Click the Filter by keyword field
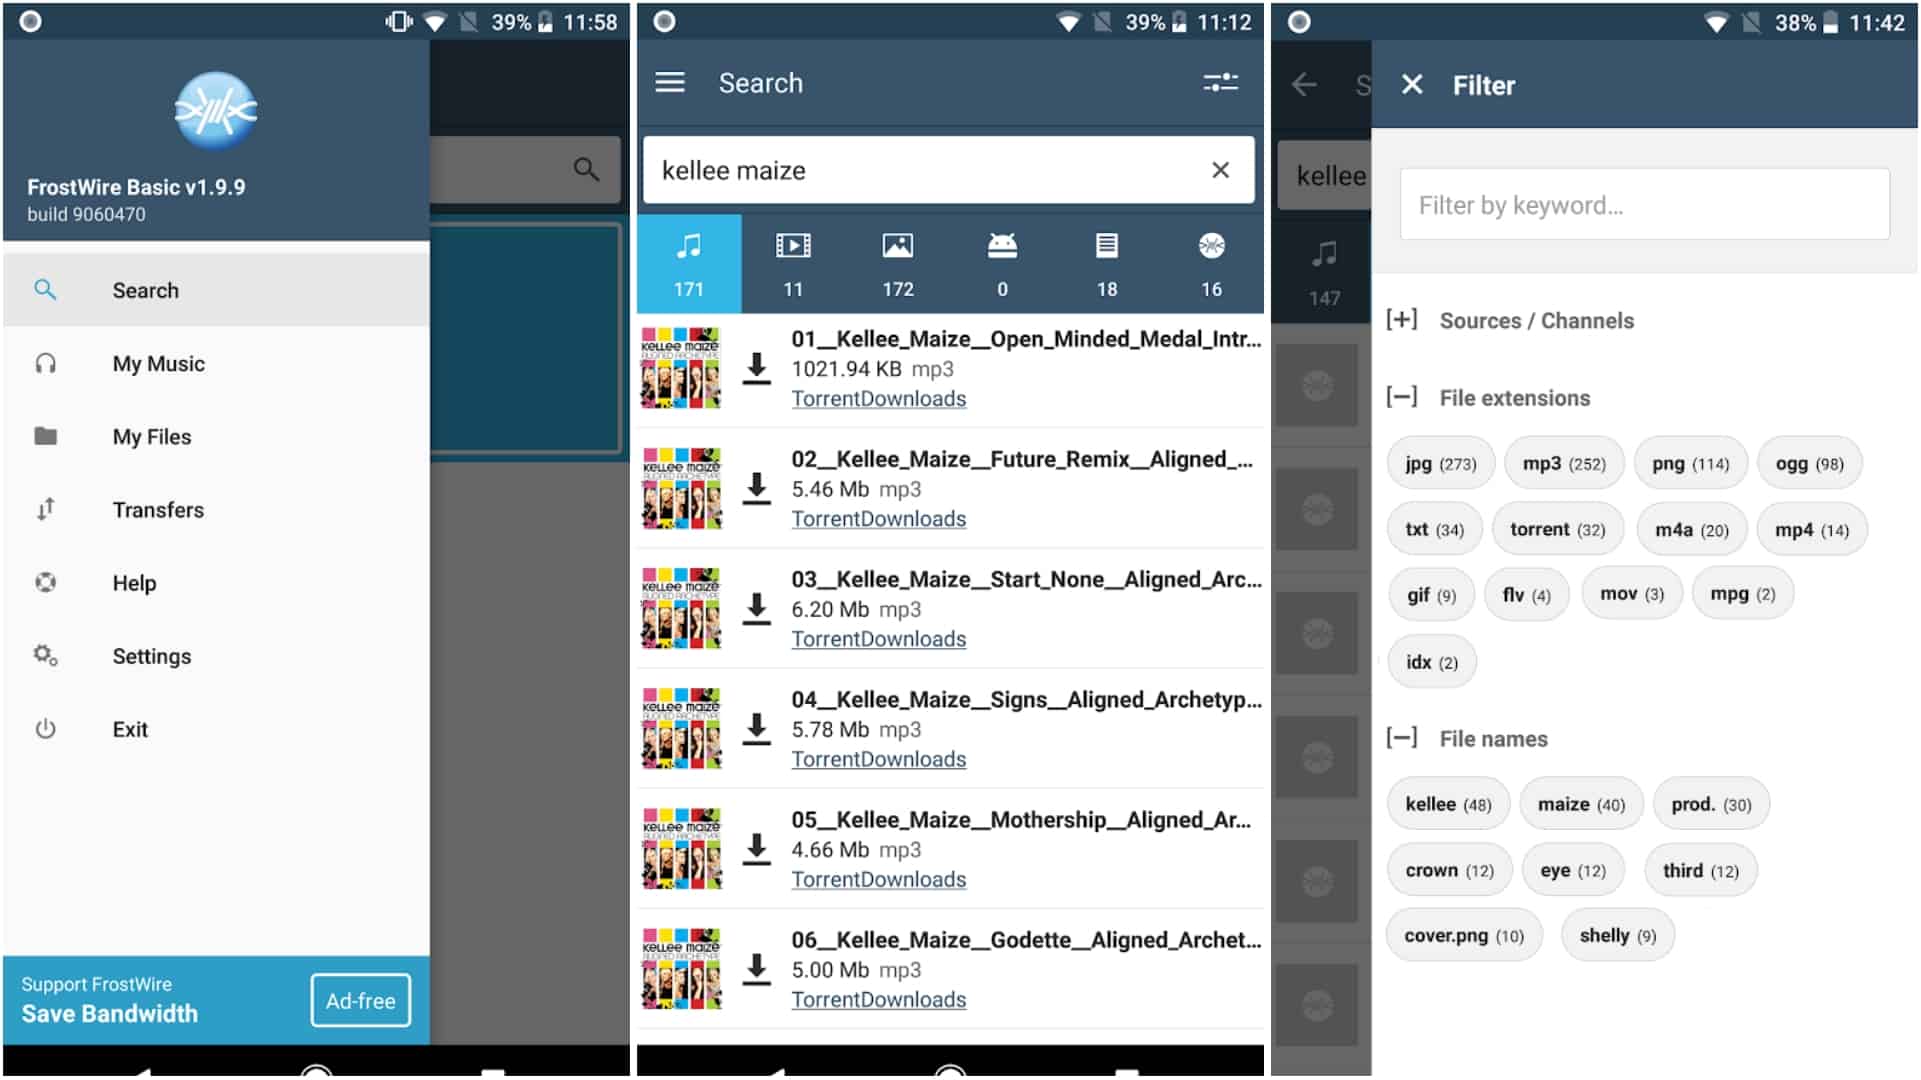 pos(1644,205)
